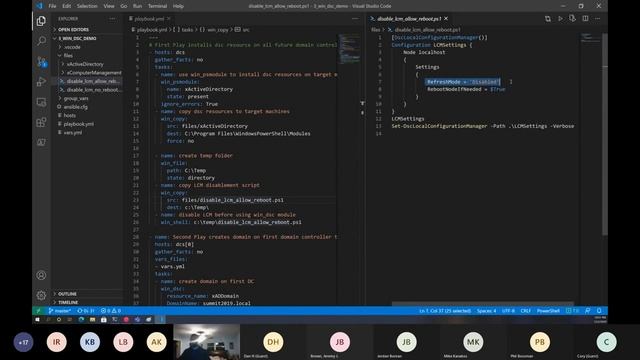Image resolution: width=640 pixels, height=360 pixels.
Task: Open the Search view in activity bar
Action: click(x=41, y=41)
